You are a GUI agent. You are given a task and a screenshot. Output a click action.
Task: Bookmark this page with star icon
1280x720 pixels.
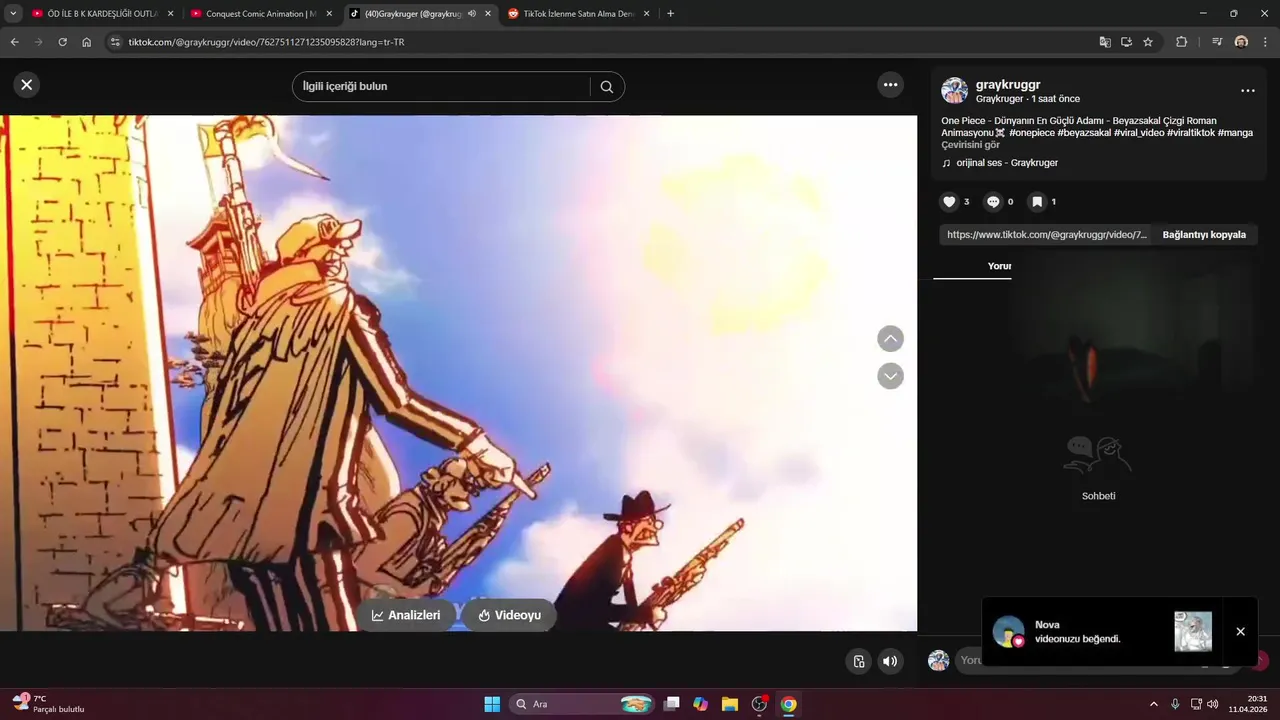point(1148,42)
